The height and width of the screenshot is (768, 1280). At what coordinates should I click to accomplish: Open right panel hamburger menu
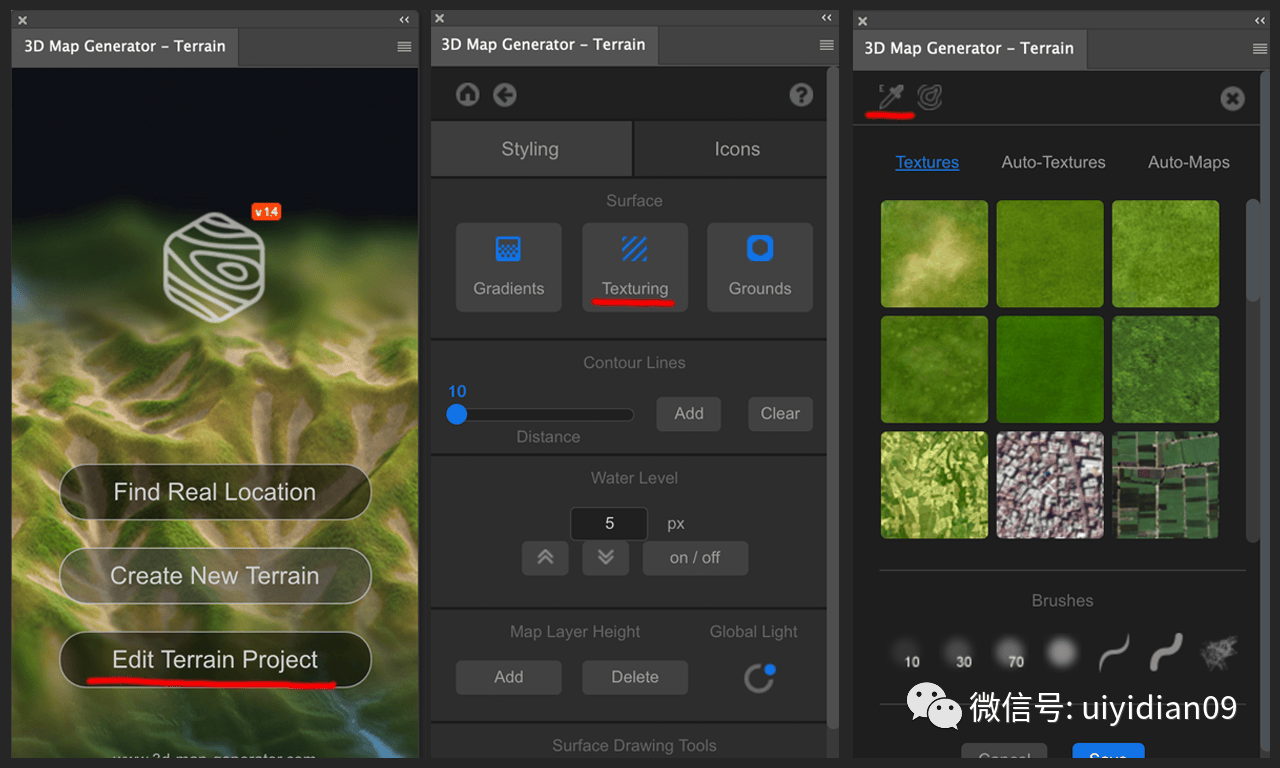1260,49
